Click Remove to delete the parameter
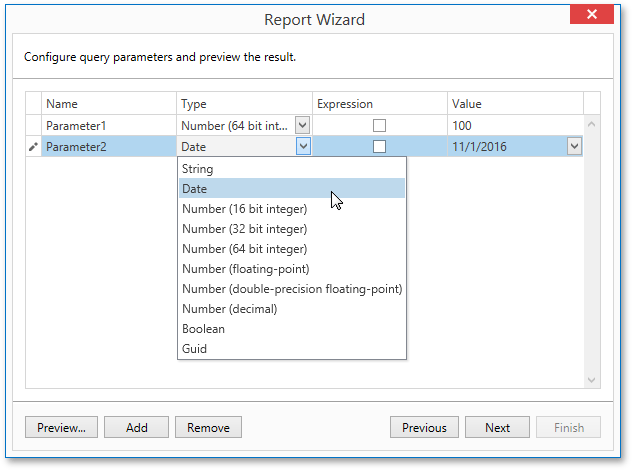 208,427
